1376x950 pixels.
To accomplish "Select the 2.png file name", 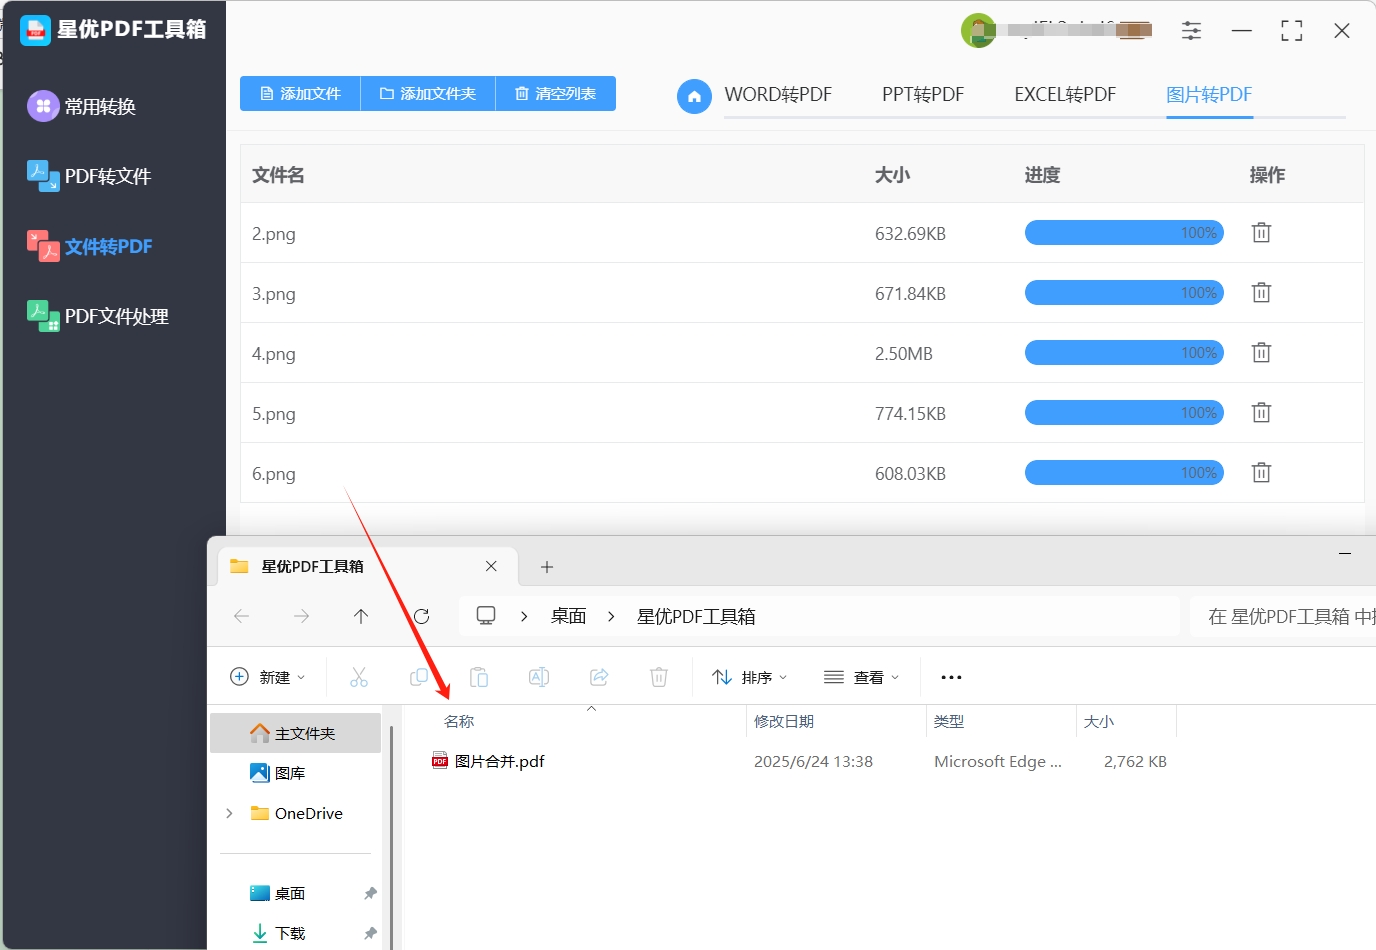I will click(274, 234).
